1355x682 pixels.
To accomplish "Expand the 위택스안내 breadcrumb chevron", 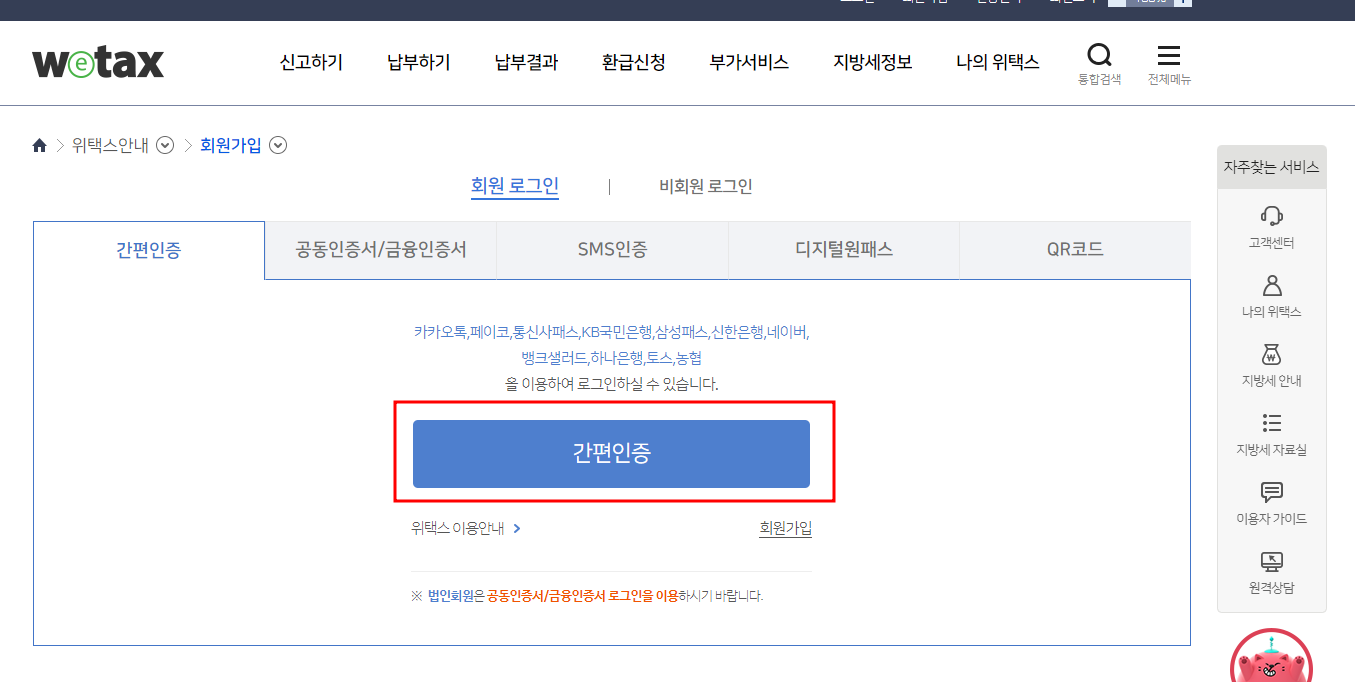I will (164, 145).
